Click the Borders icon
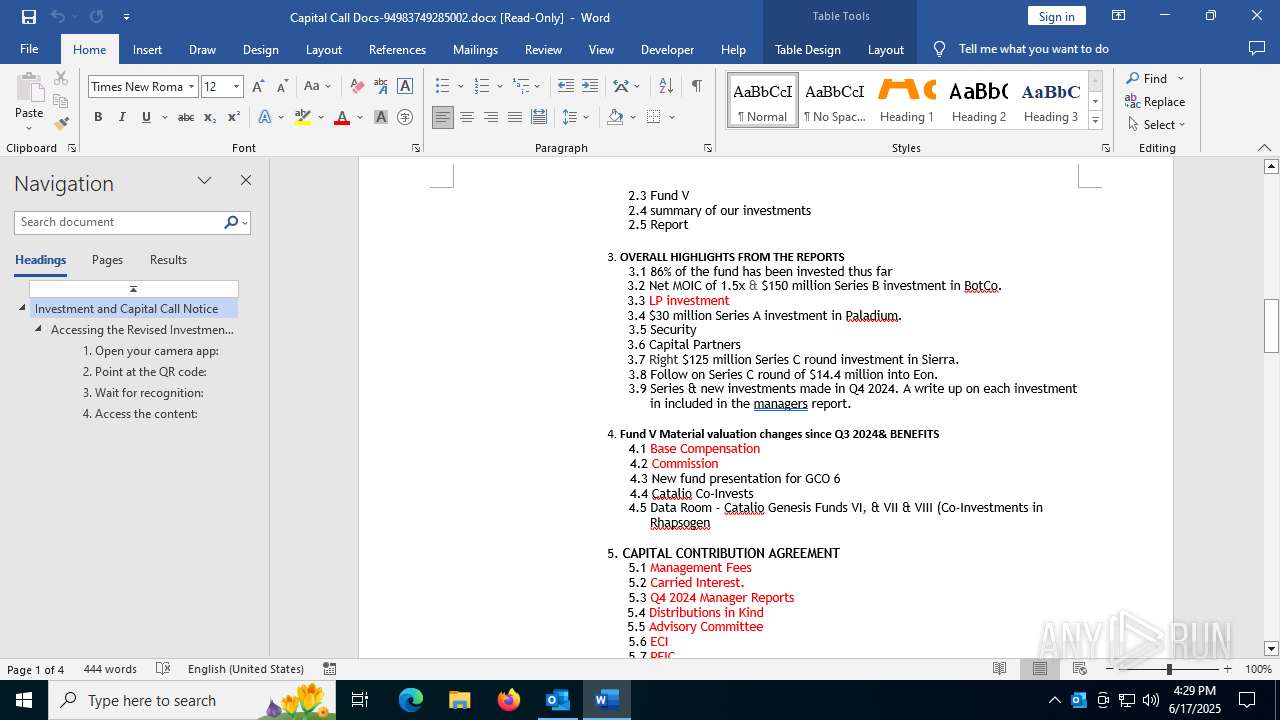The image size is (1280, 720). coord(654,117)
